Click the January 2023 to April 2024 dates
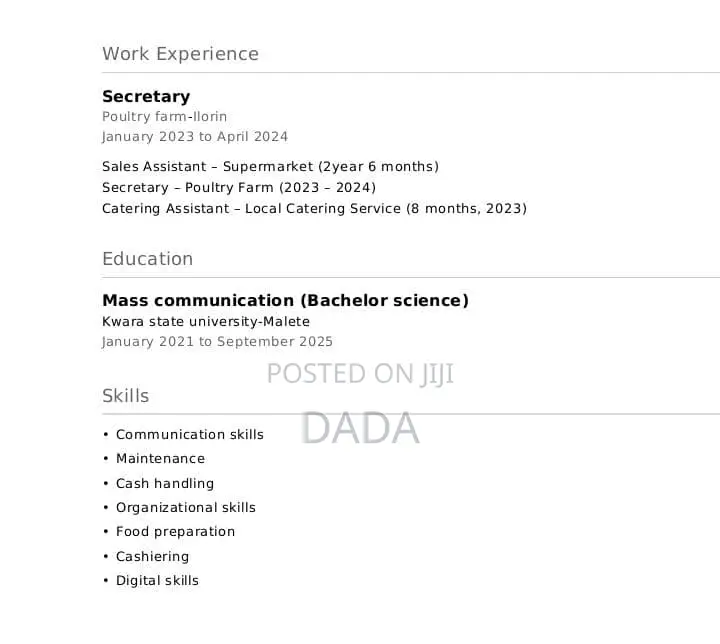This screenshot has height=644, width=720. tap(195, 137)
